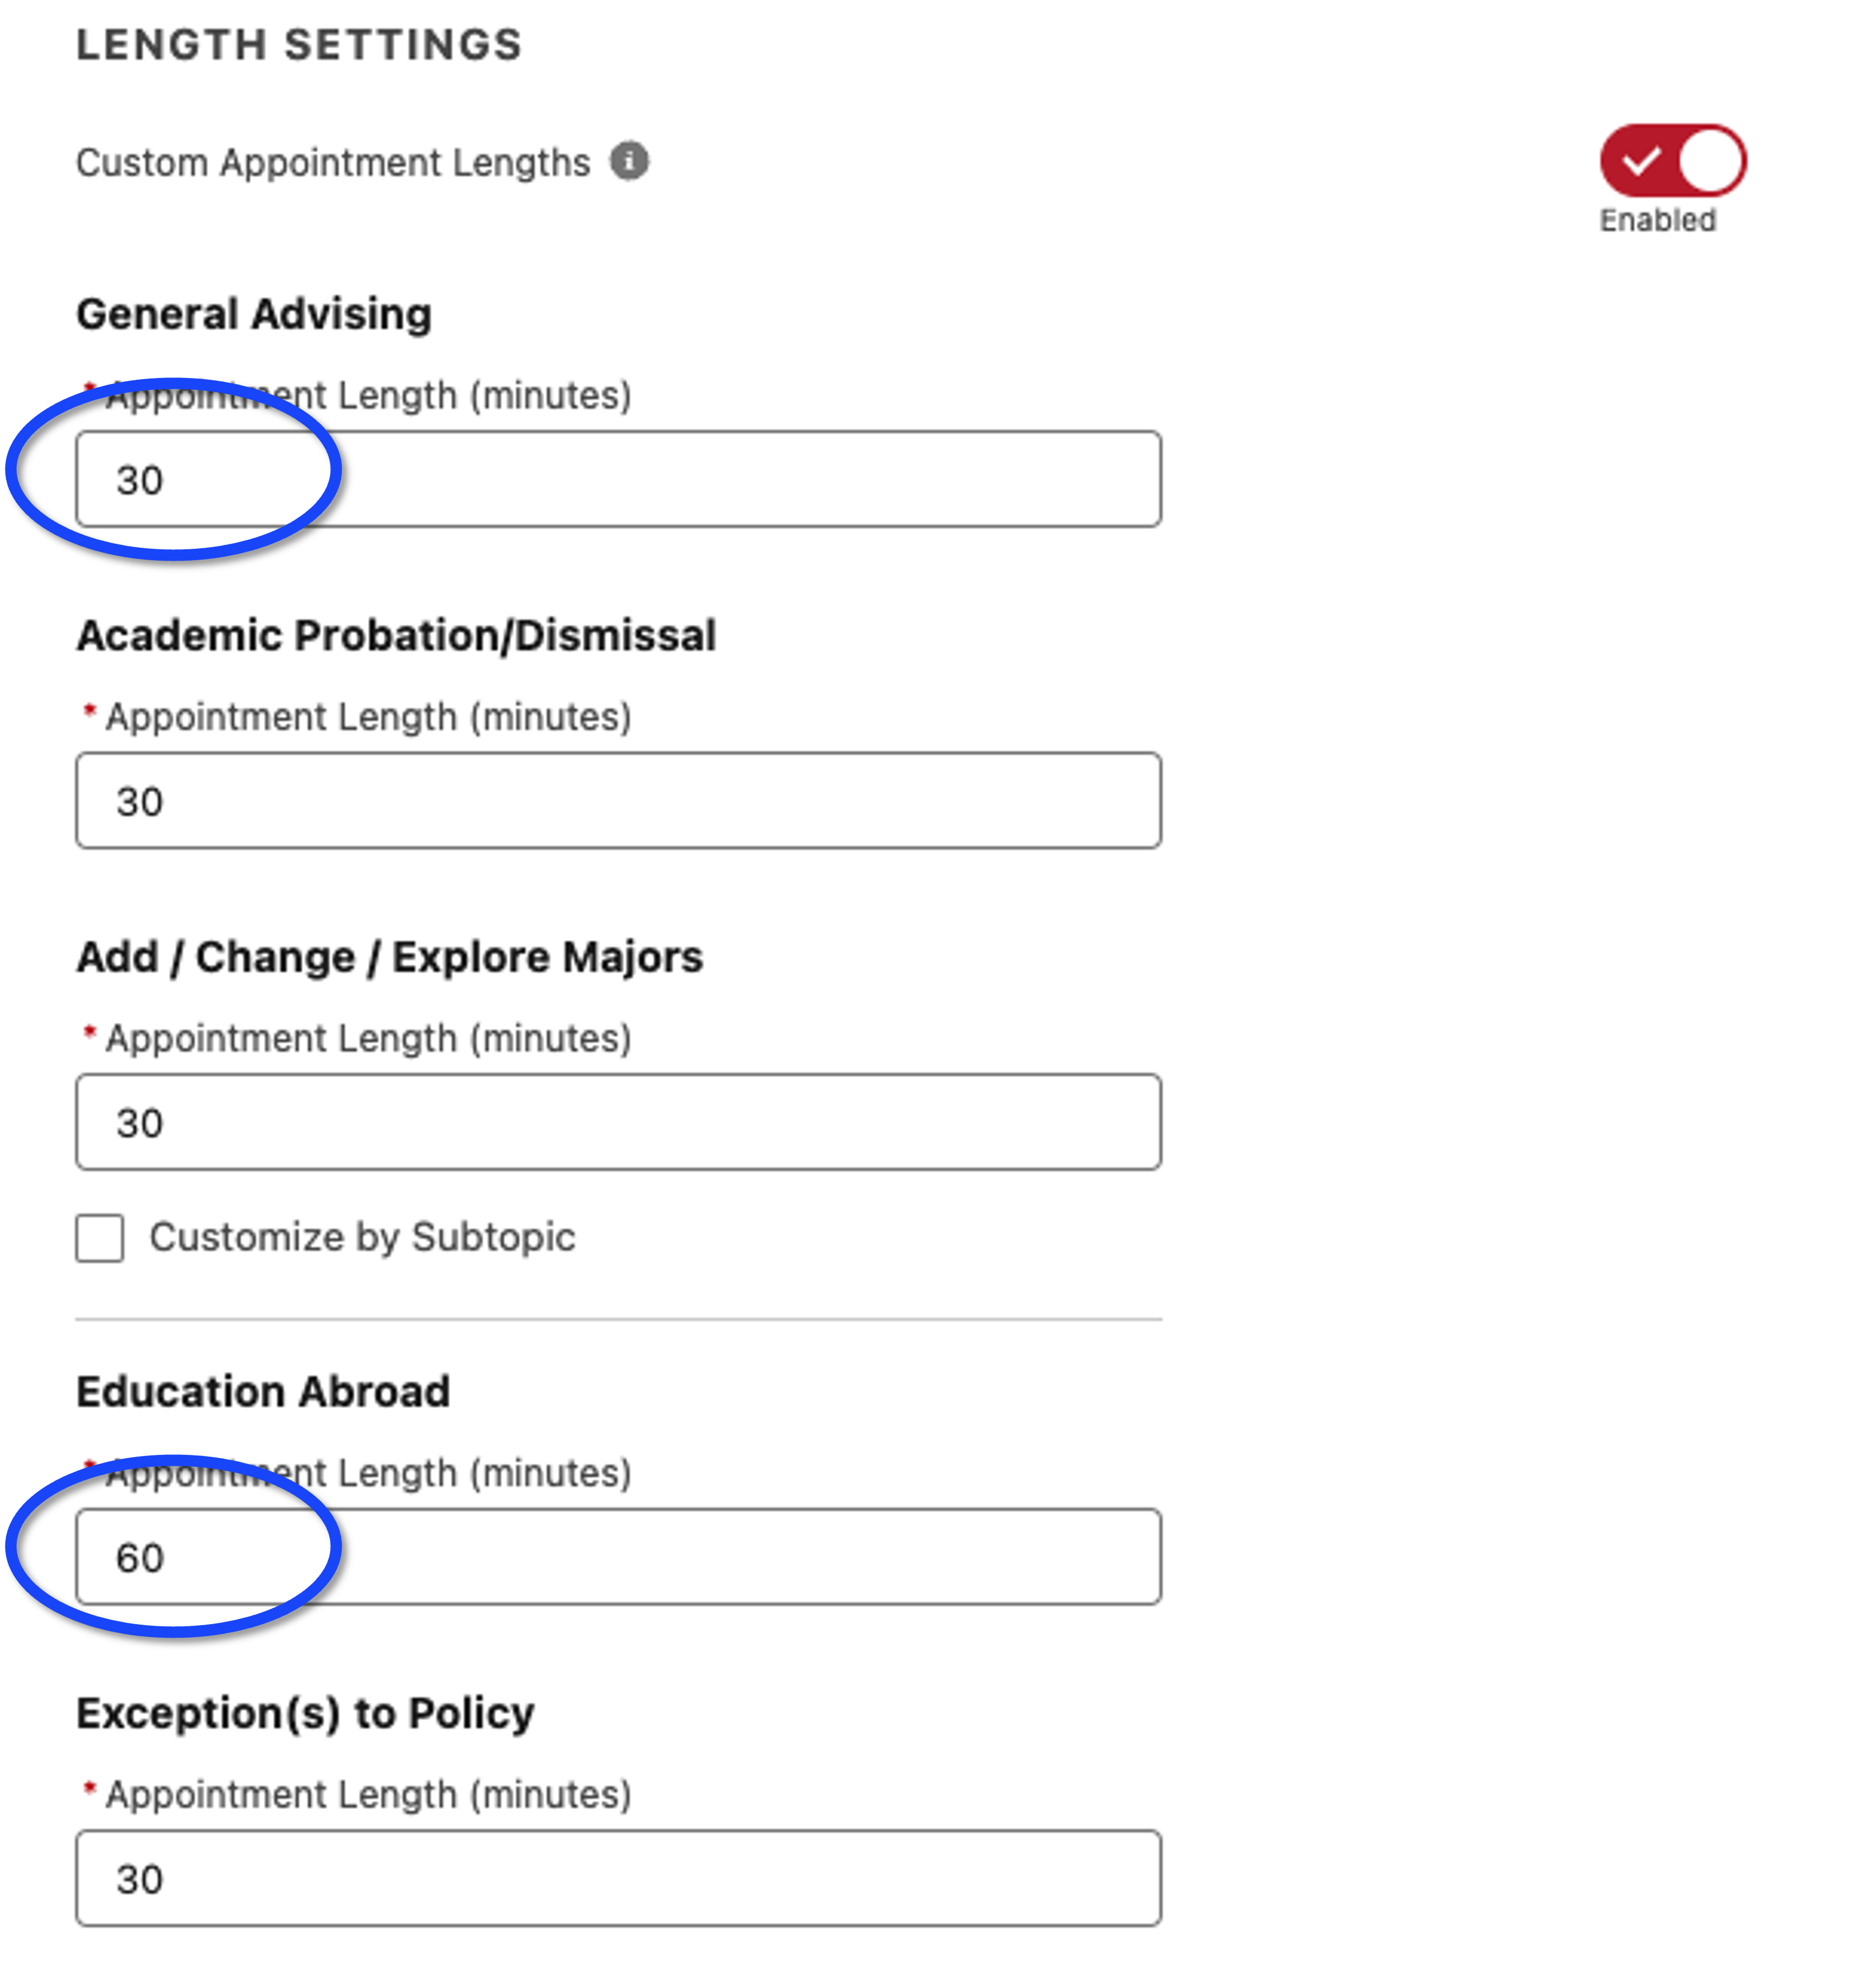1876x1982 pixels.
Task: Click Appointment Length label under Academic Probation/Dismissal
Action: (x=368, y=717)
